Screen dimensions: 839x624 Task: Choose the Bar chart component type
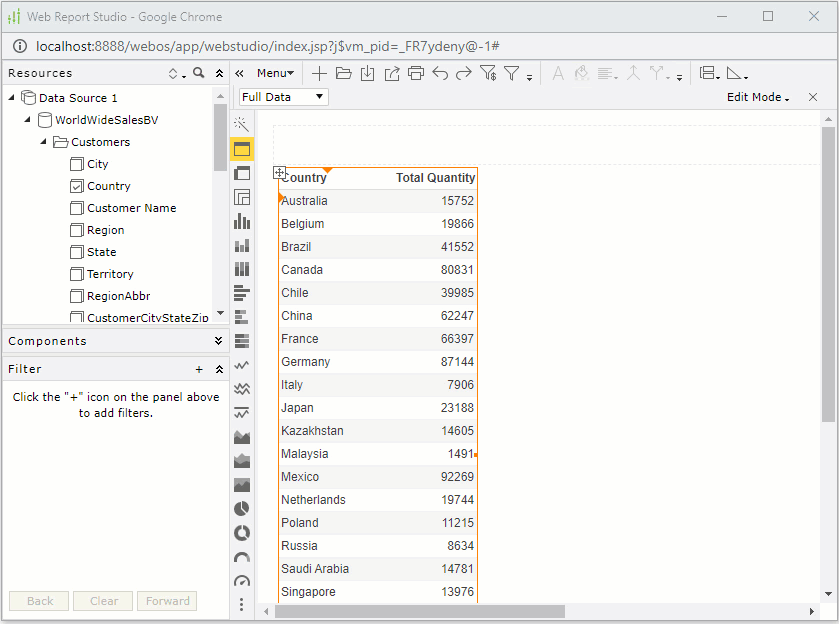coord(241,221)
